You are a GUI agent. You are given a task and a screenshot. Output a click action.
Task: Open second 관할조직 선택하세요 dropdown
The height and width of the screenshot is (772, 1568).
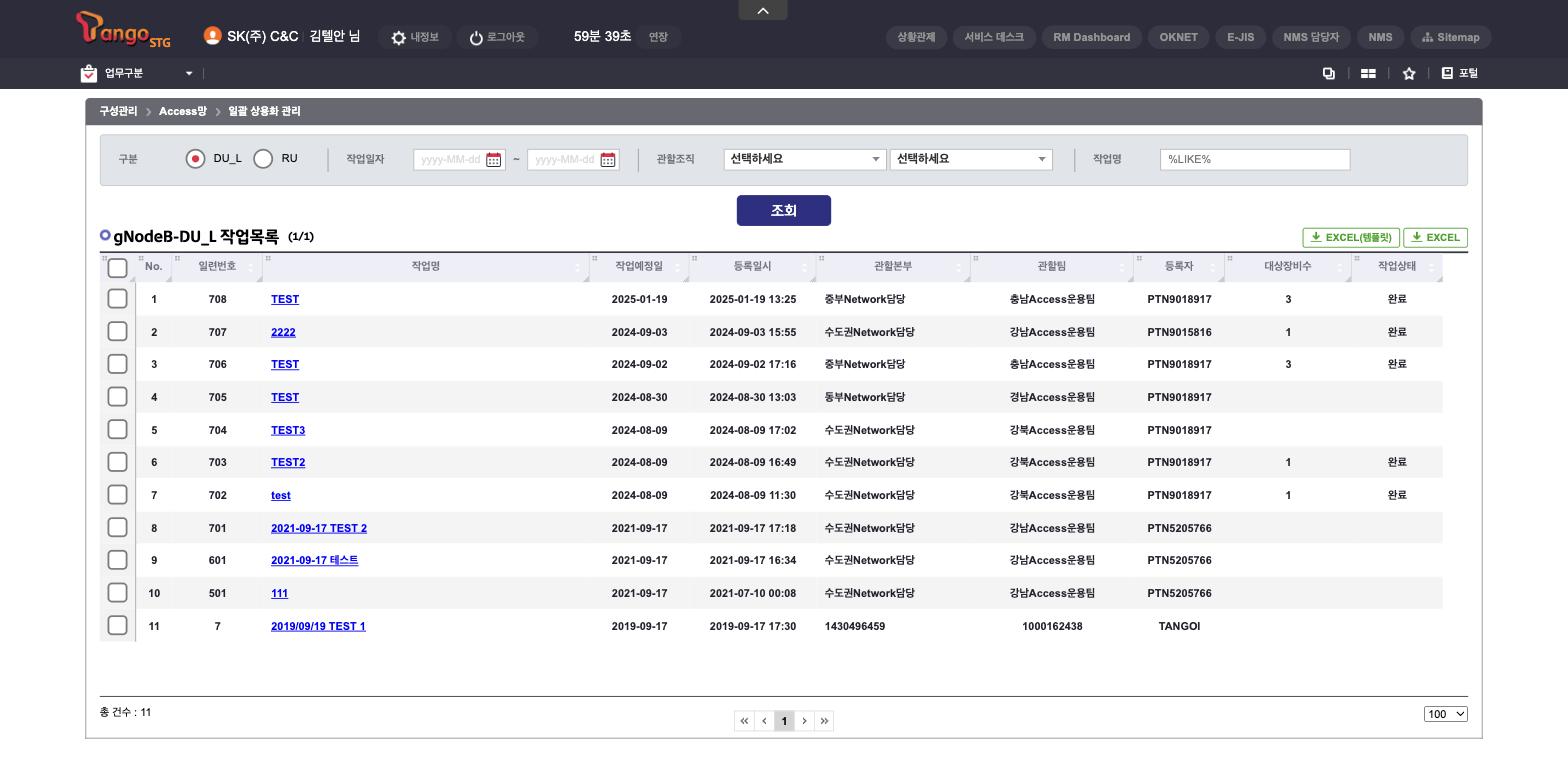click(971, 159)
